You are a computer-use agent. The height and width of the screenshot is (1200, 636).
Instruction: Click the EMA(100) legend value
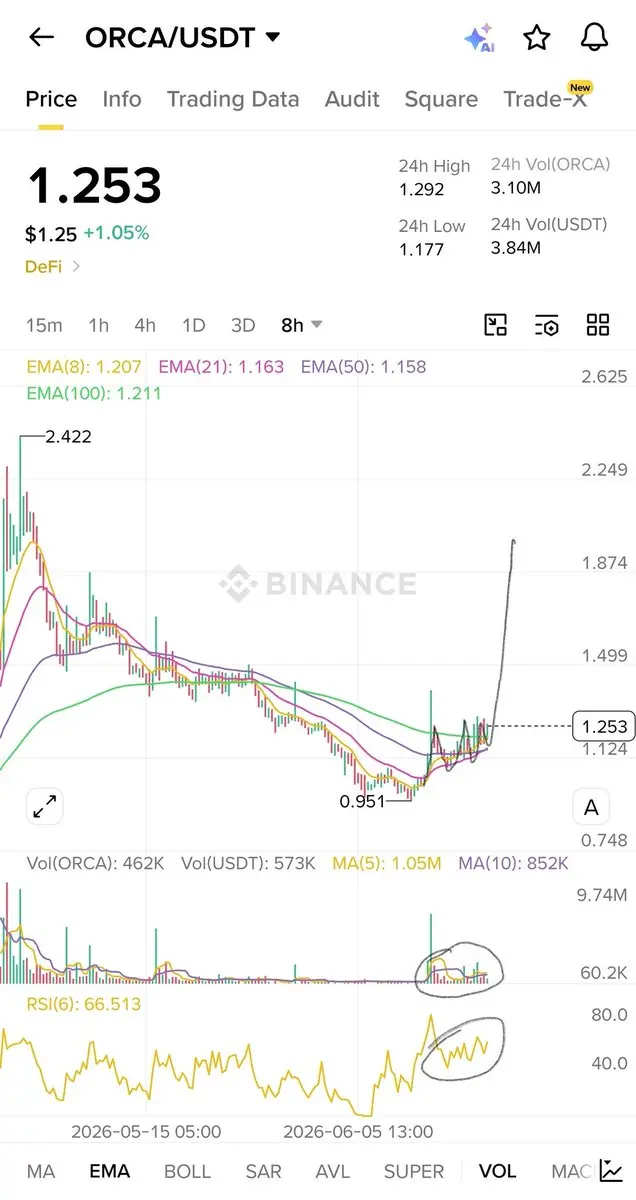tap(94, 393)
